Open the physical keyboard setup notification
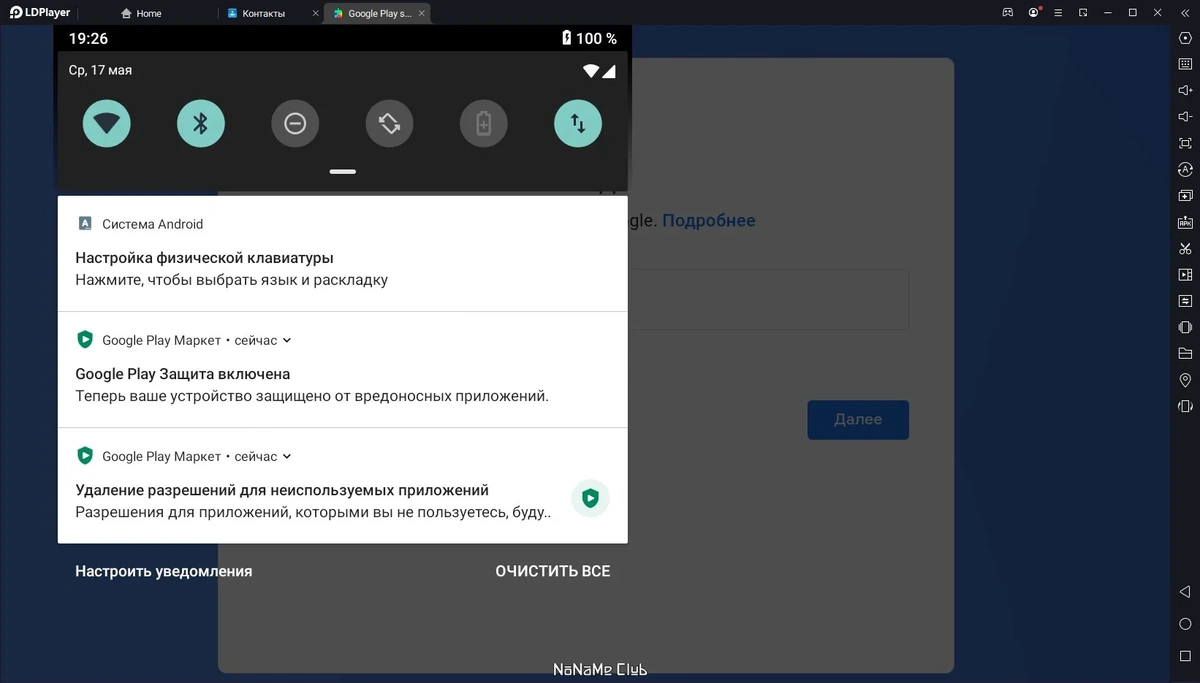Viewport: 1200px width, 683px height. pyautogui.click(x=343, y=254)
